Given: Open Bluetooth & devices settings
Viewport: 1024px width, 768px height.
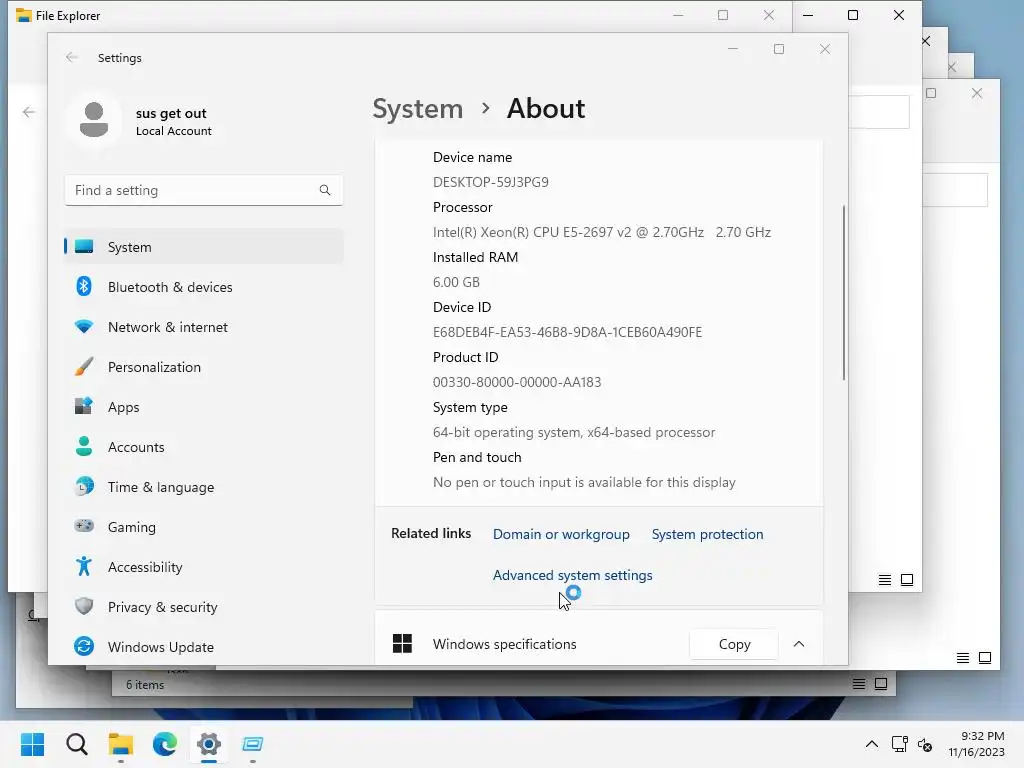Looking at the screenshot, I should point(203,287).
